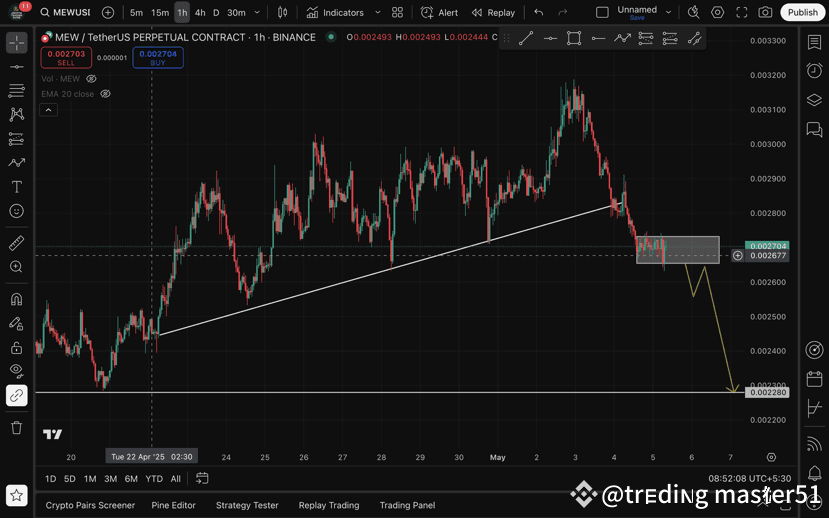Select the Text annotation tool
This screenshot has width=829, height=518.
click(x=16, y=187)
